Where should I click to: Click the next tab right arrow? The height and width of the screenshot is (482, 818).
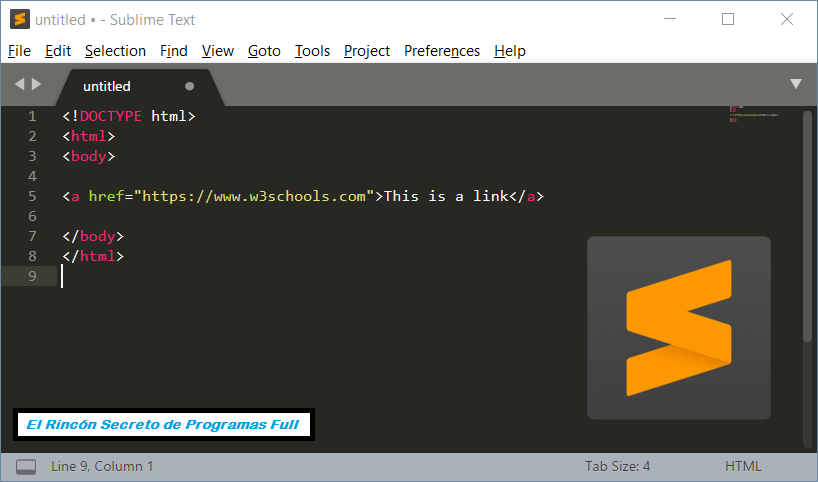(37, 85)
